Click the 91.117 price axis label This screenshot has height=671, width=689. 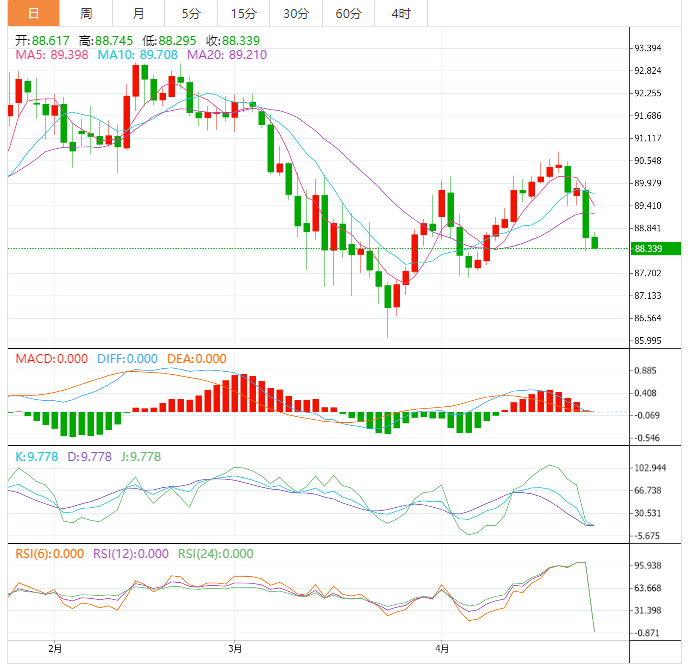[648, 138]
